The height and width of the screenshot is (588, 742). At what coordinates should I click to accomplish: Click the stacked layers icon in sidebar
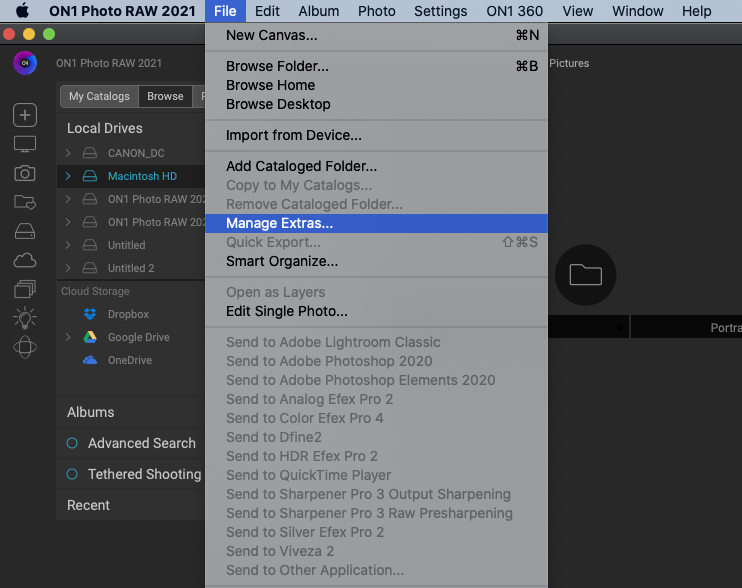coord(25,289)
